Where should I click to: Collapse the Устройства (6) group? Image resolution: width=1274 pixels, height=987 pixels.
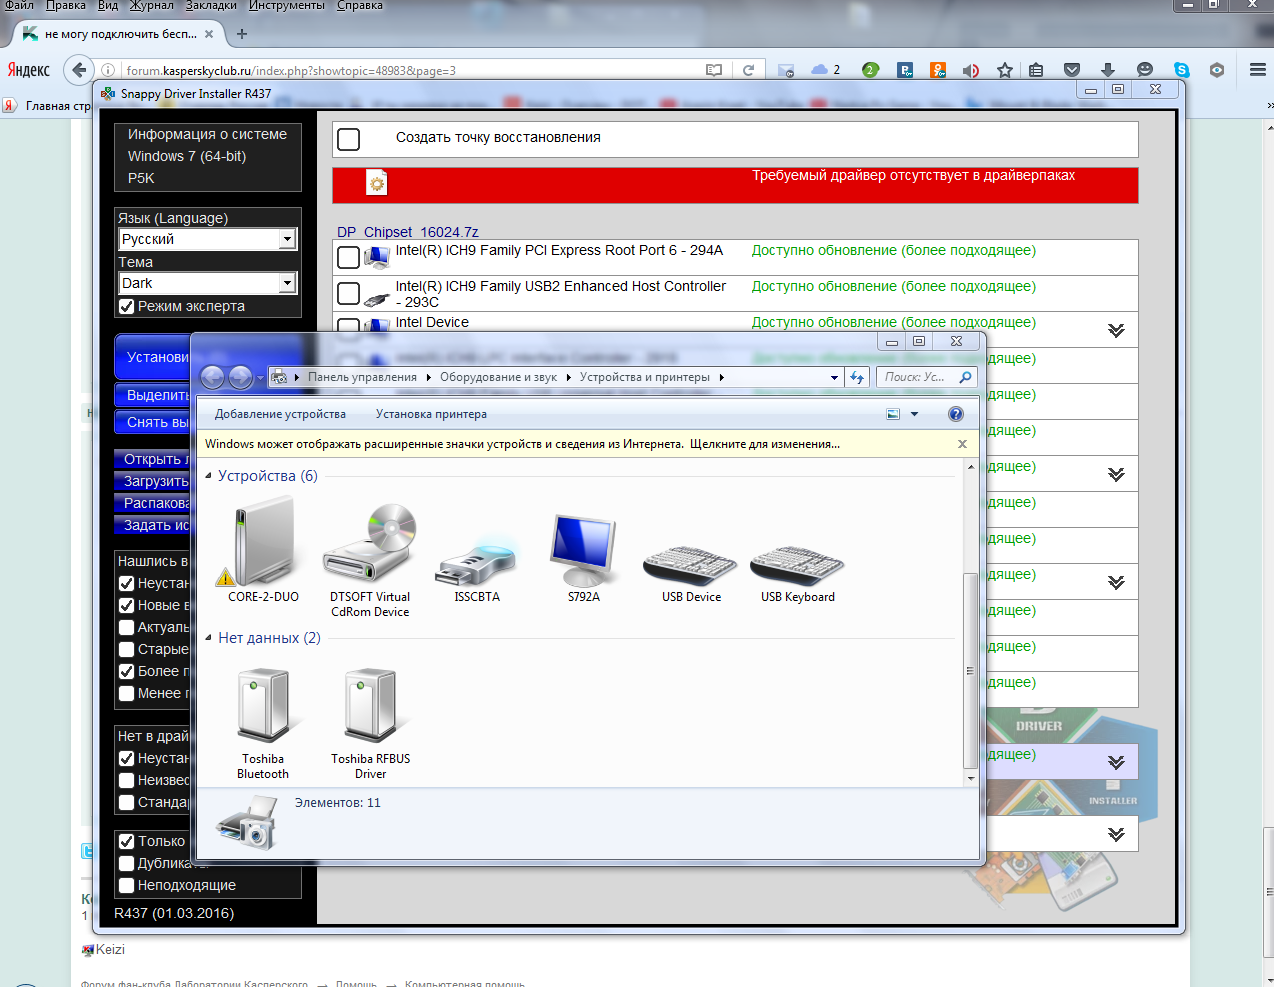pos(208,476)
